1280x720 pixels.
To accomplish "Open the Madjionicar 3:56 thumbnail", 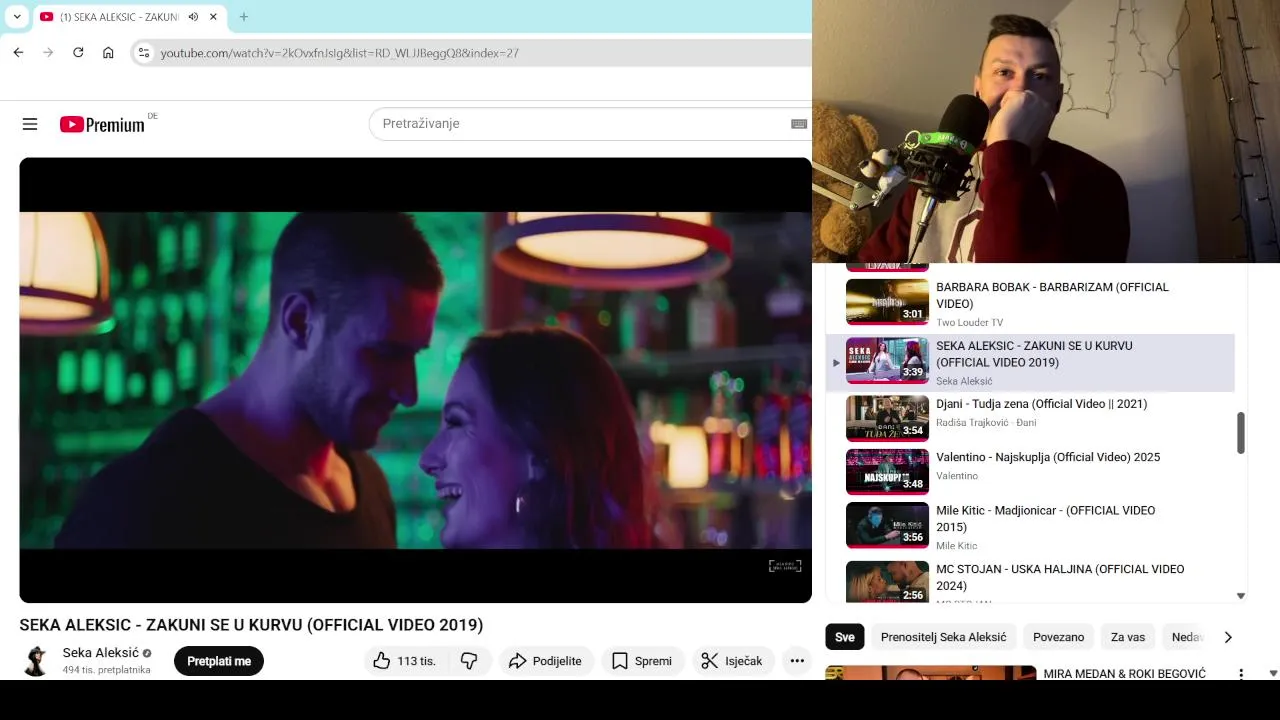I will [x=887, y=525].
